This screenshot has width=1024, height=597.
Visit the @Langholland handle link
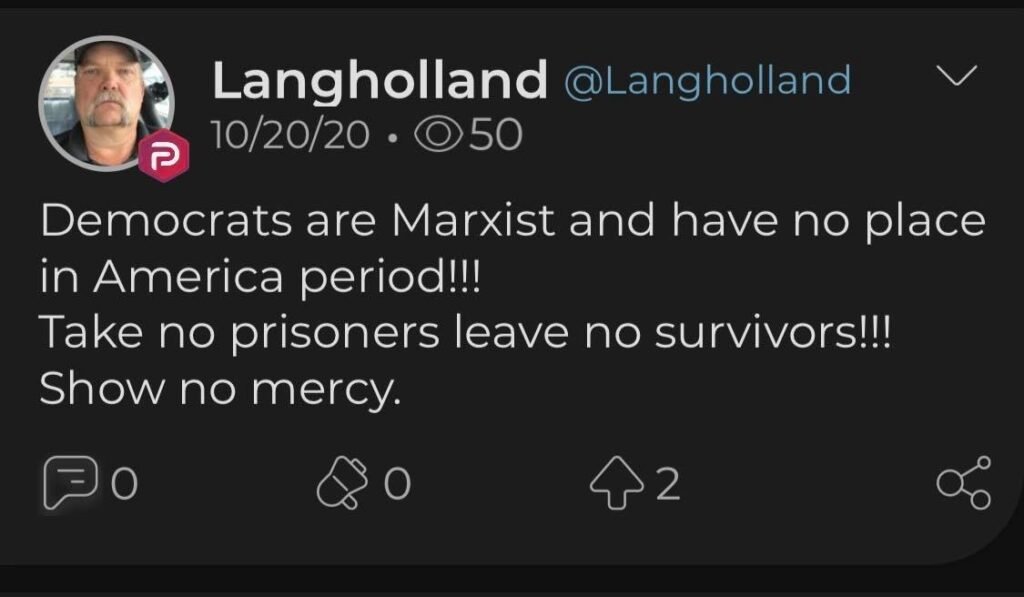pos(708,80)
